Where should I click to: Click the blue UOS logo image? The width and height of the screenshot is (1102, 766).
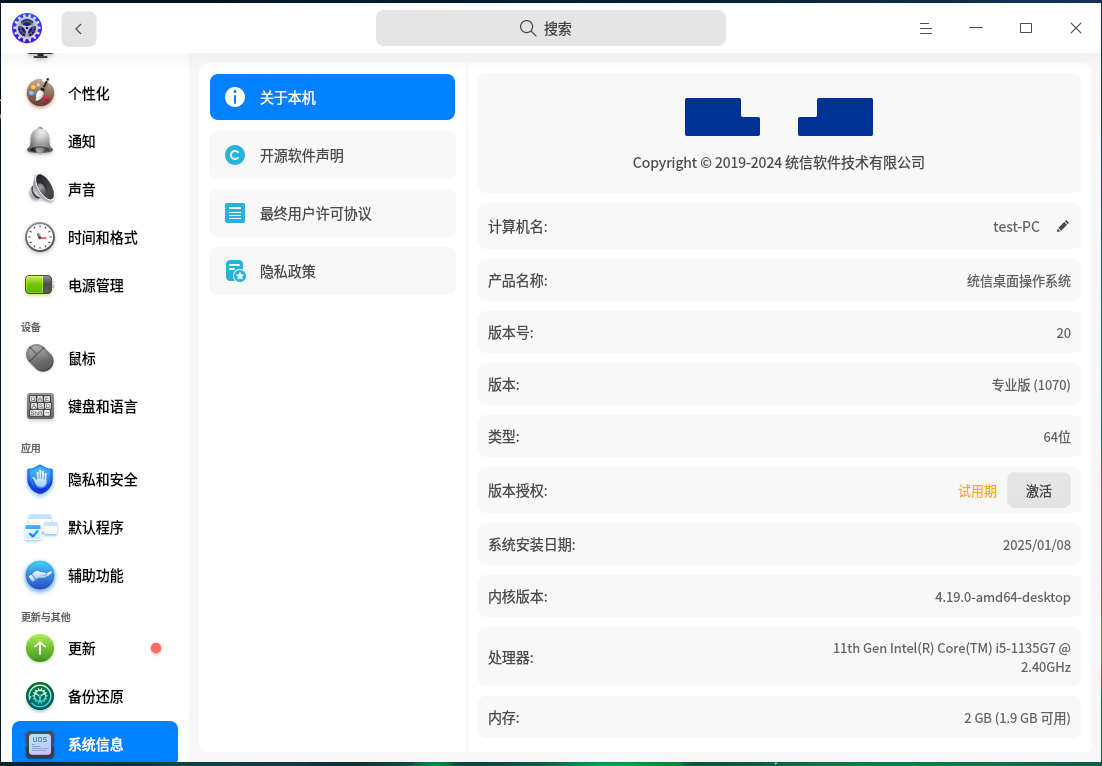click(x=779, y=117)
